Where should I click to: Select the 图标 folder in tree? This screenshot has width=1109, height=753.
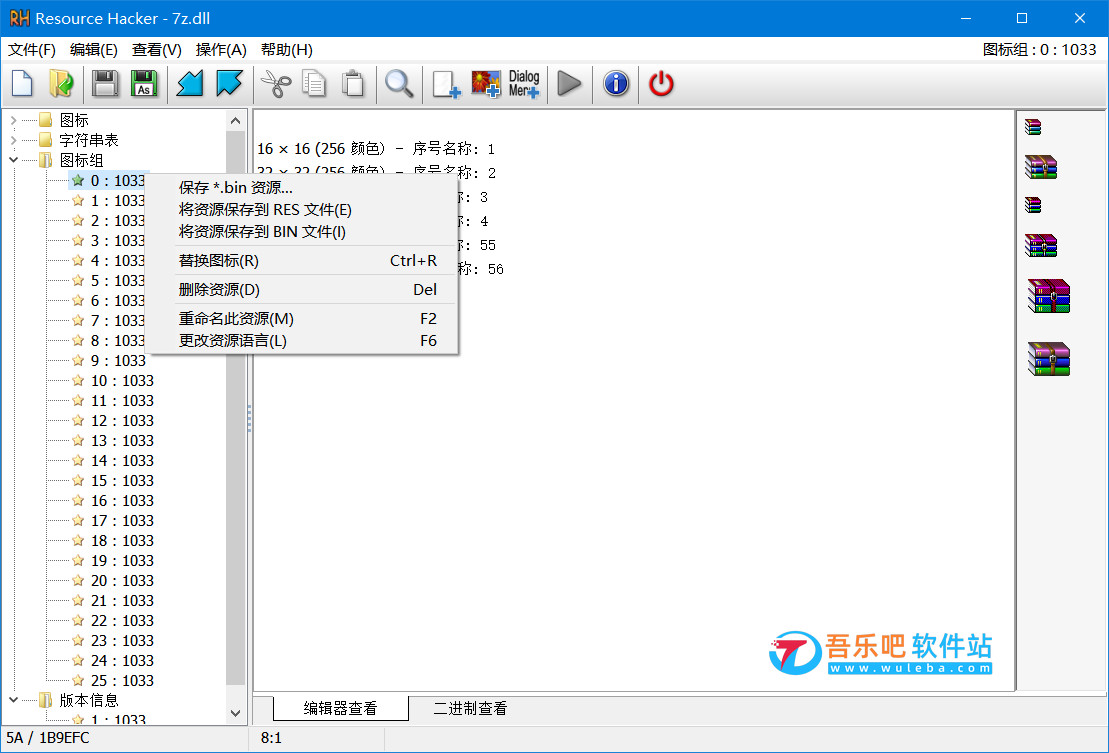pyautogui.click(x=74, y=120)
